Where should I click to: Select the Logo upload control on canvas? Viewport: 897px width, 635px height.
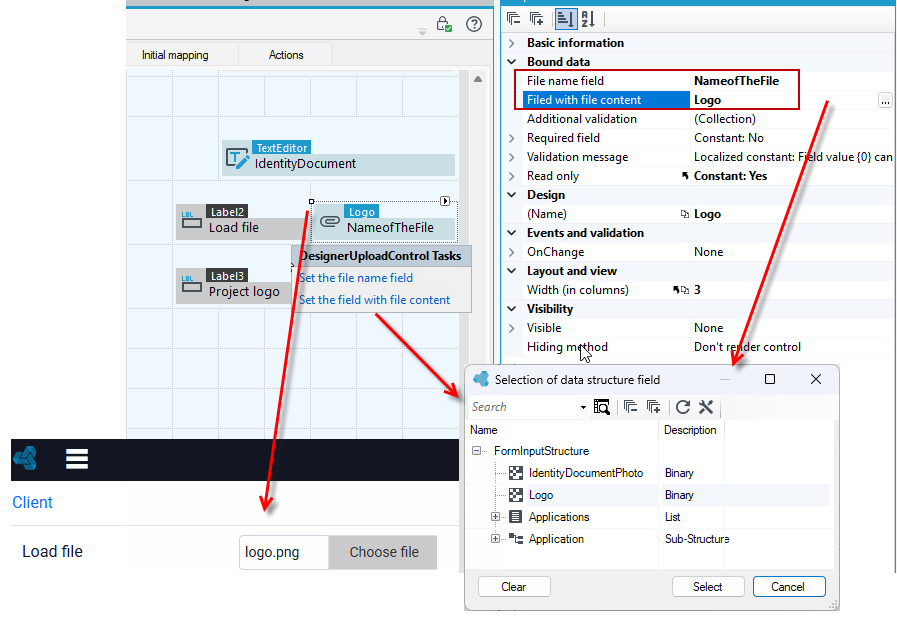384,221
